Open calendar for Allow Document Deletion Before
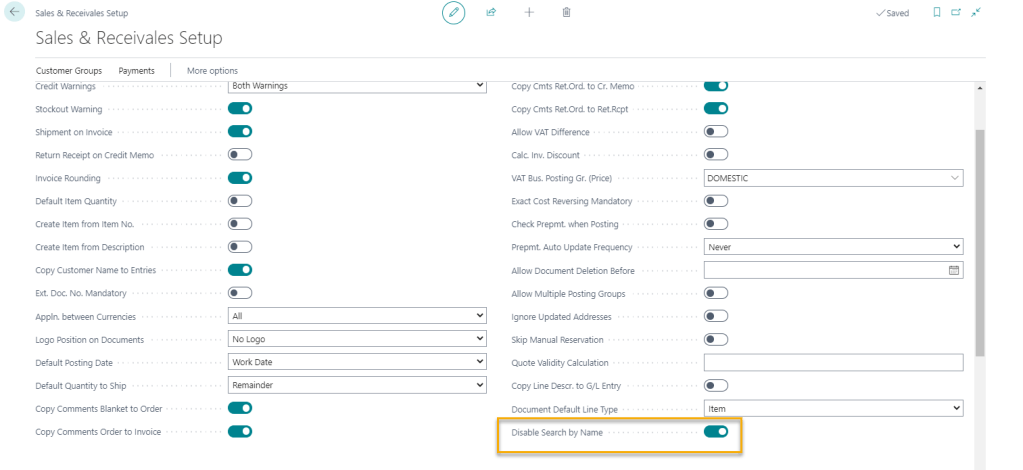 coord(953,270)
